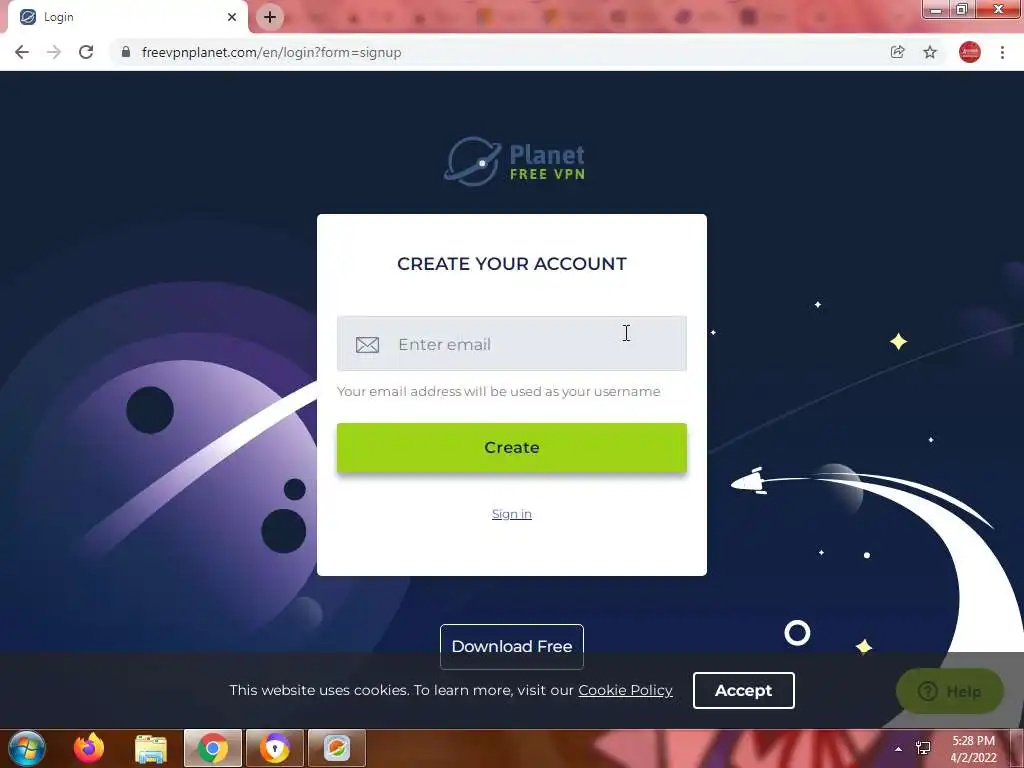The width and height of the screenshot is (1024, 768).
Task: Open the Planet VPN taskbar app
Action: (x=337, y=748)
